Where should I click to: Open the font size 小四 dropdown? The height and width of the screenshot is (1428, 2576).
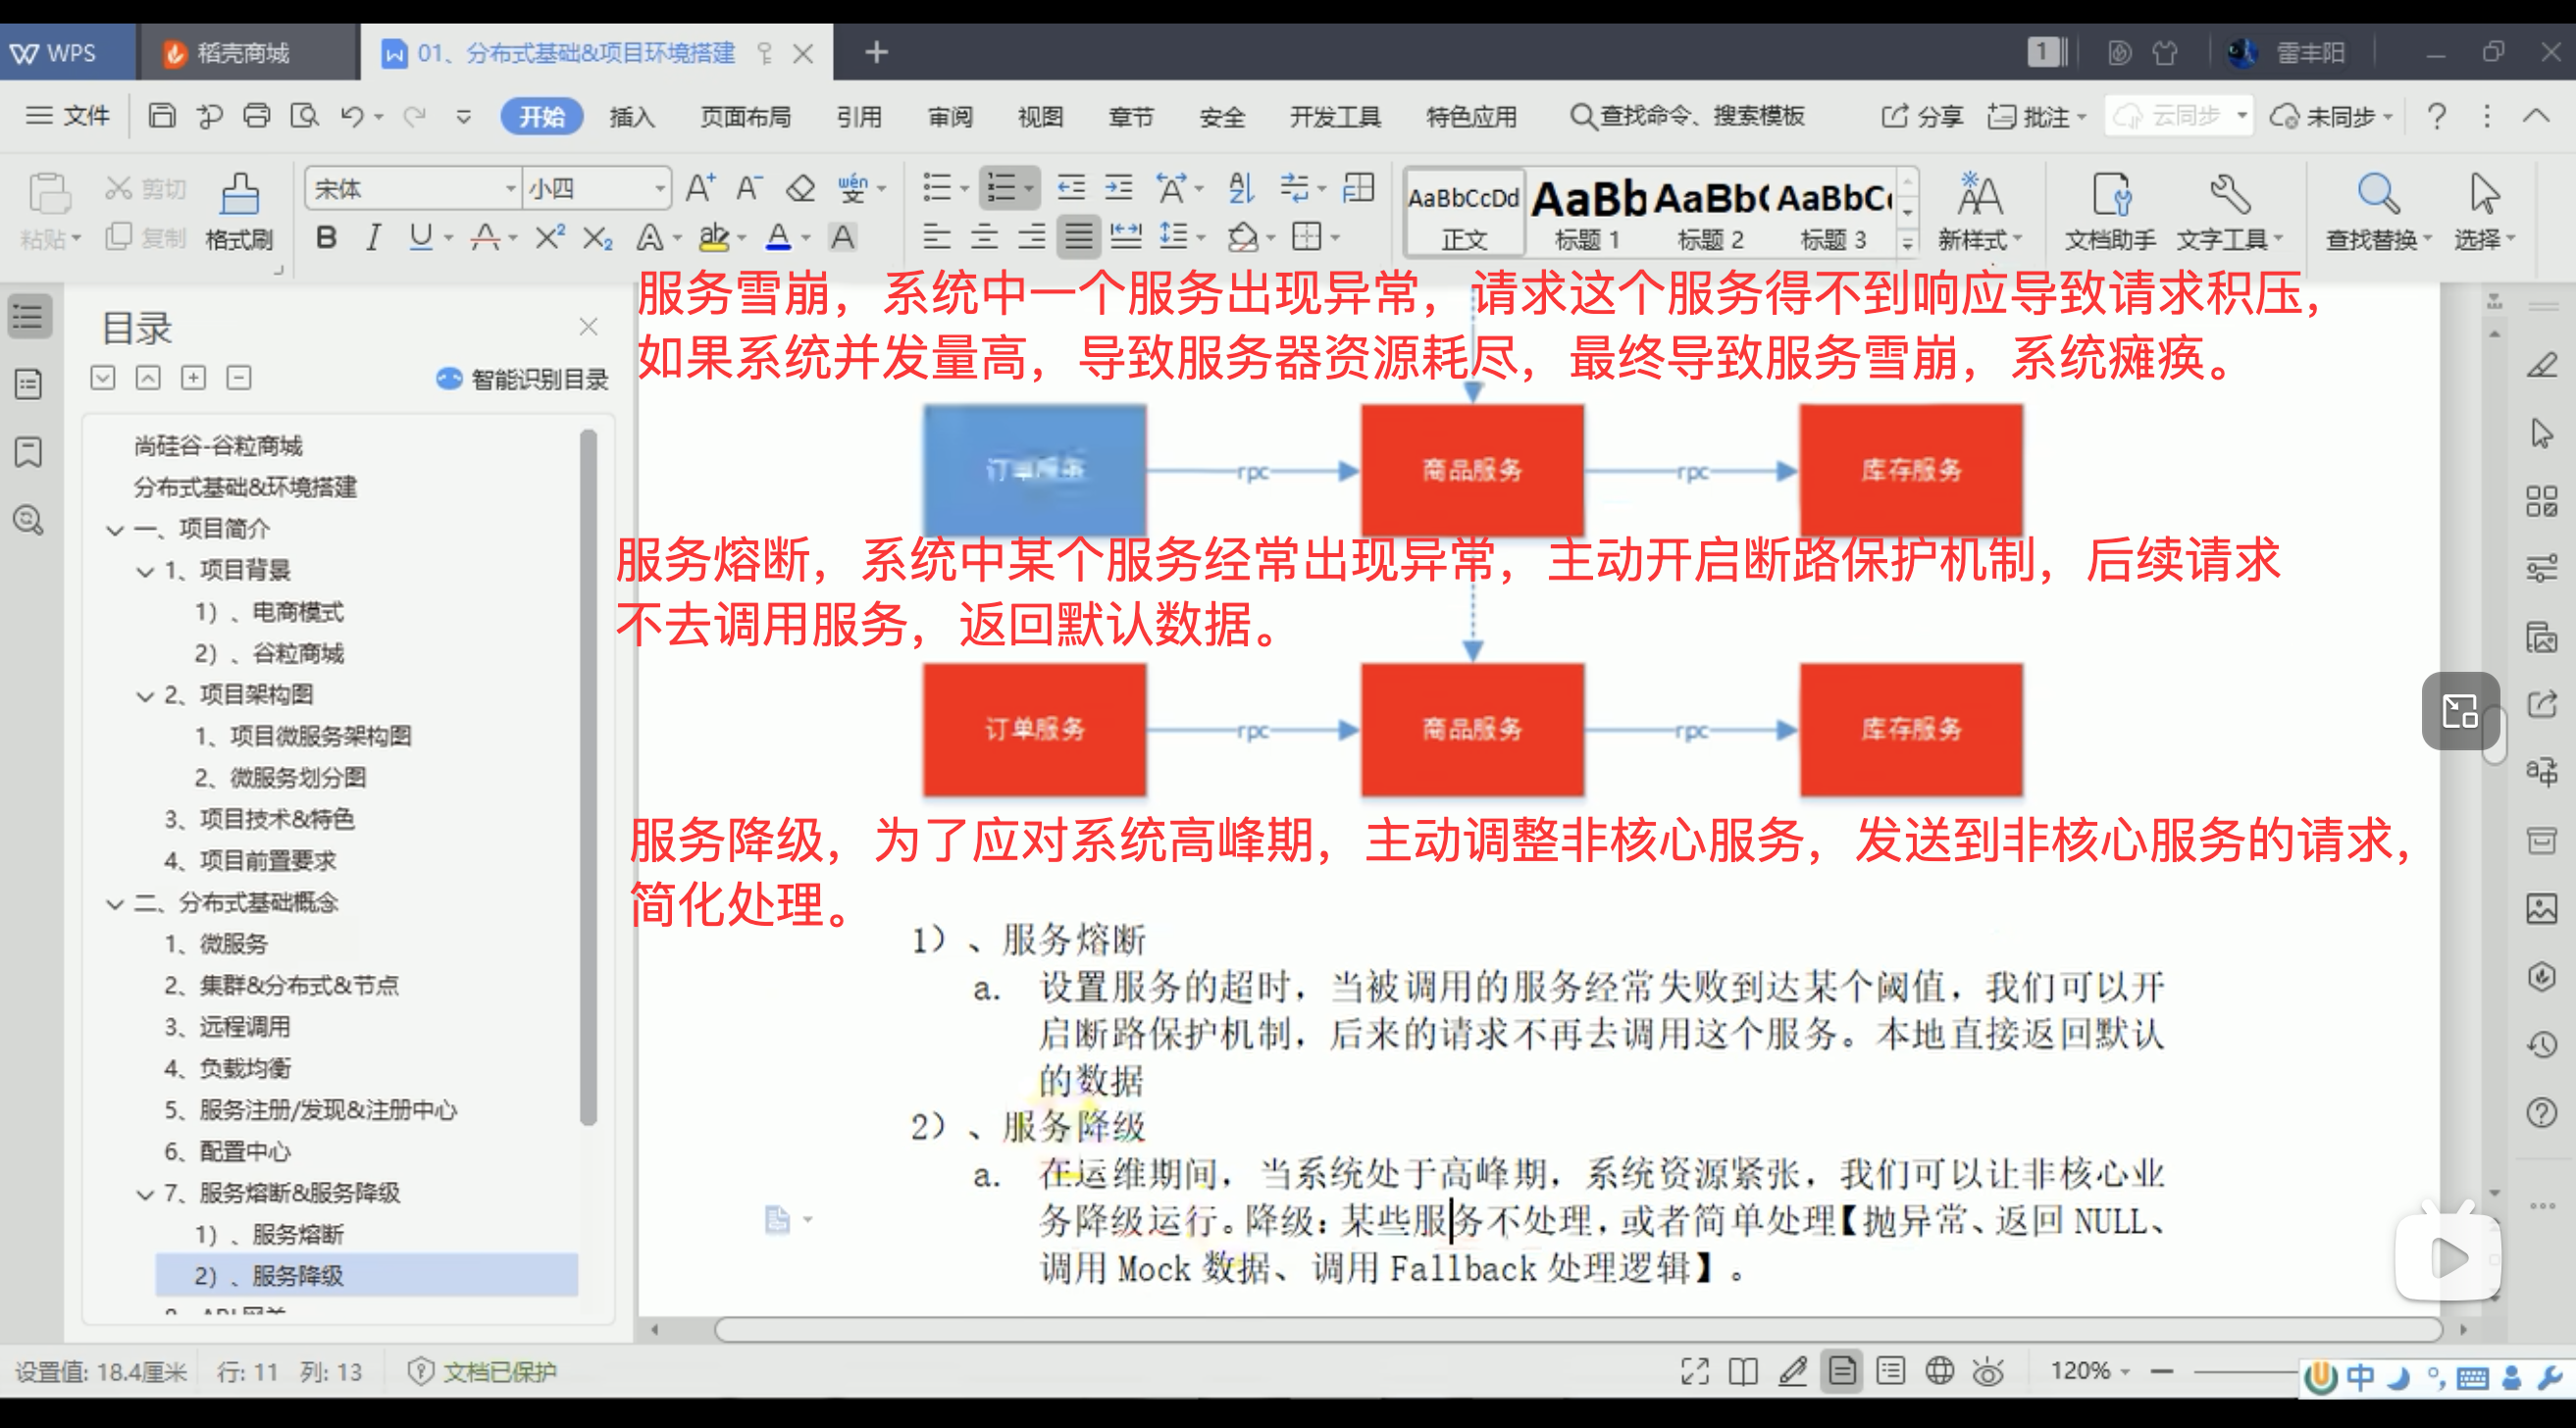(x=660, y=189)
